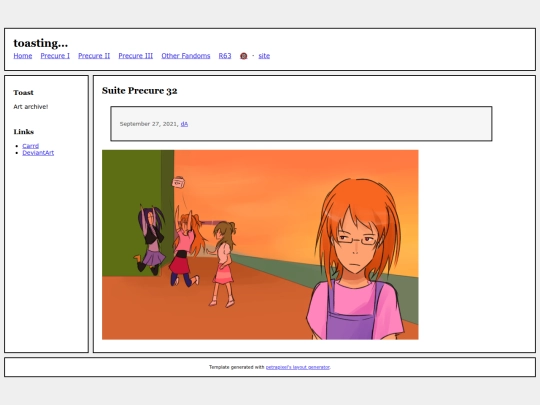Click the 'Art archive!' sidebar text
This screenshot has width=540, height=405.
(31, 107)
